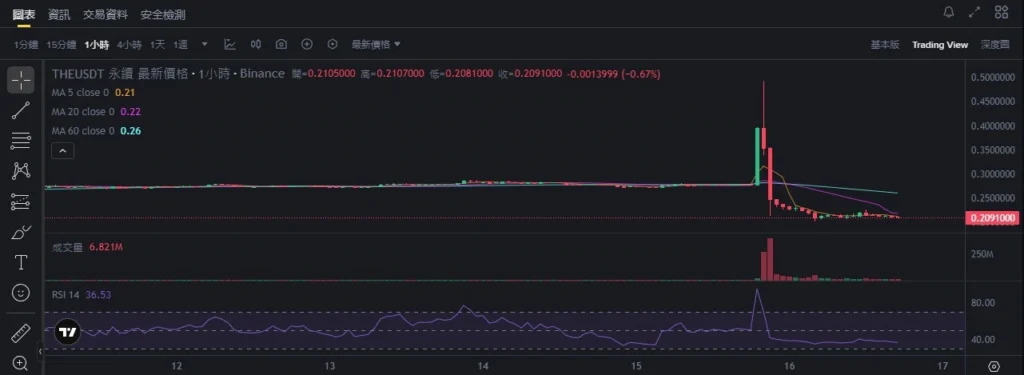Click the 0.5000000 price axis label
The image size is (1024, 375).
point(993,77)
